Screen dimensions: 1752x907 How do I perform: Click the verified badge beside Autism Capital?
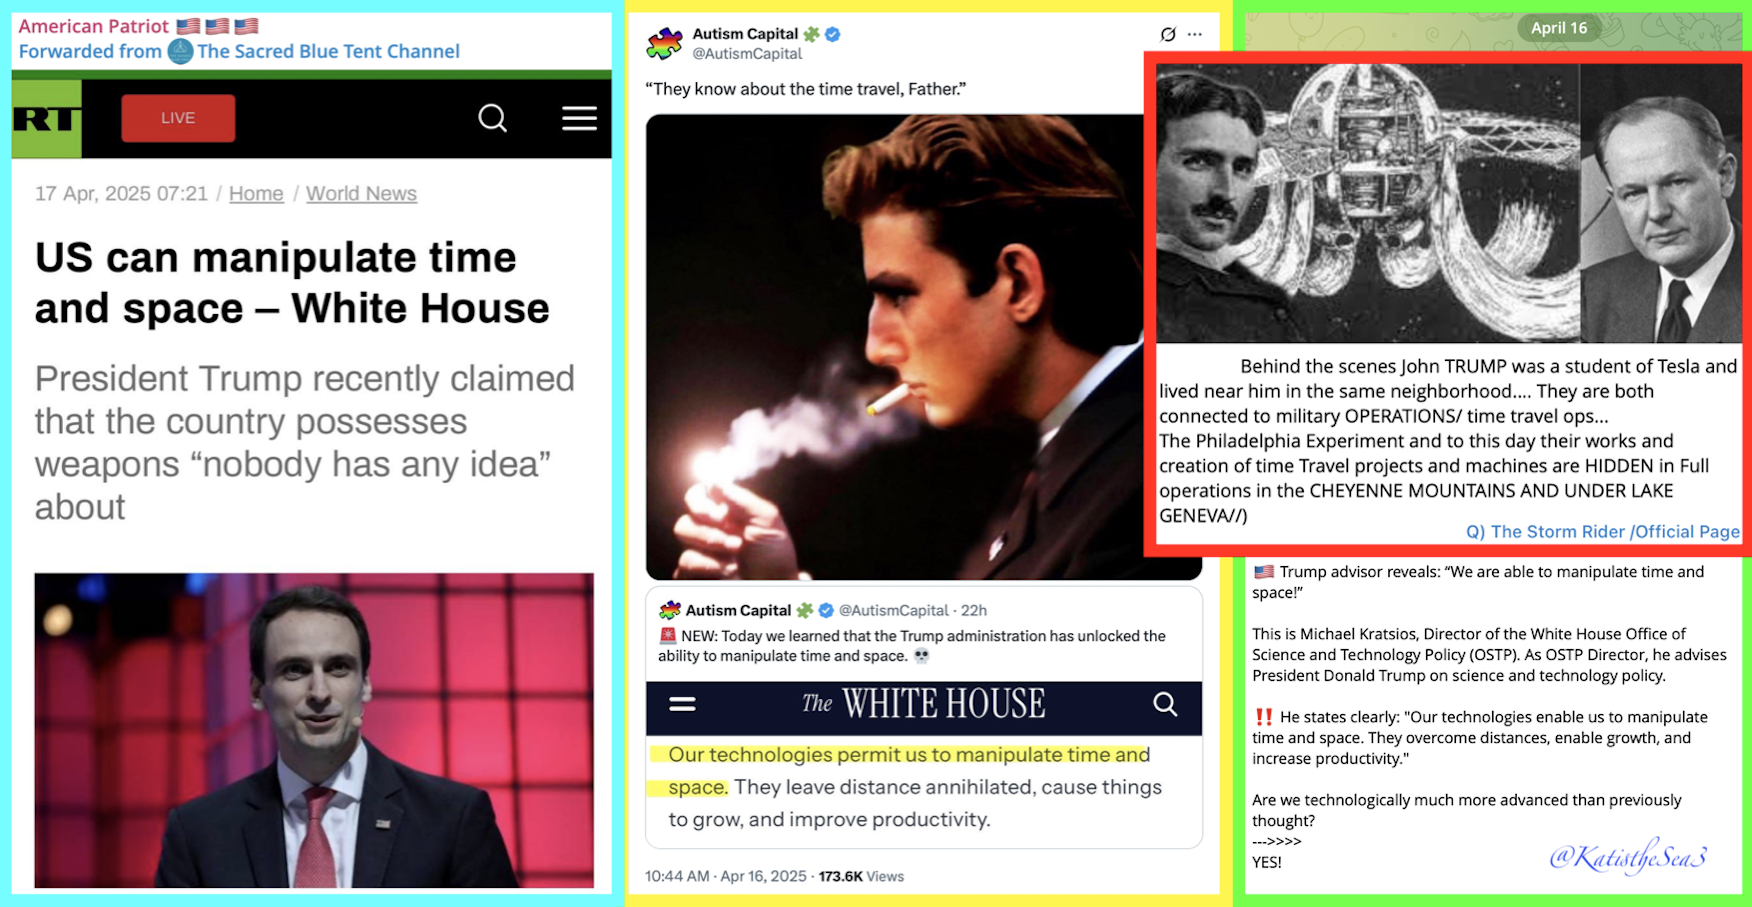coord(832,34)
